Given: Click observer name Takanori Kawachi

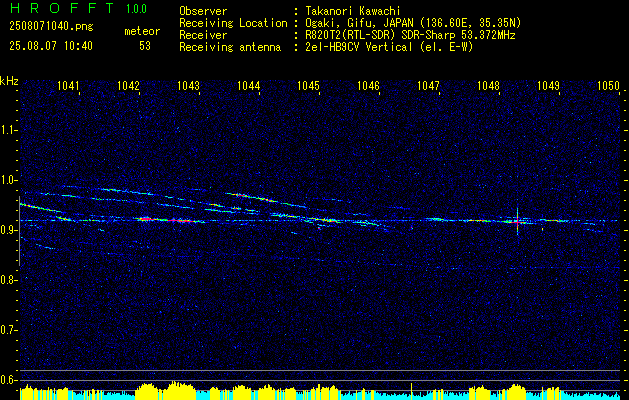Looking at the screenshot, I should point(353,12).
